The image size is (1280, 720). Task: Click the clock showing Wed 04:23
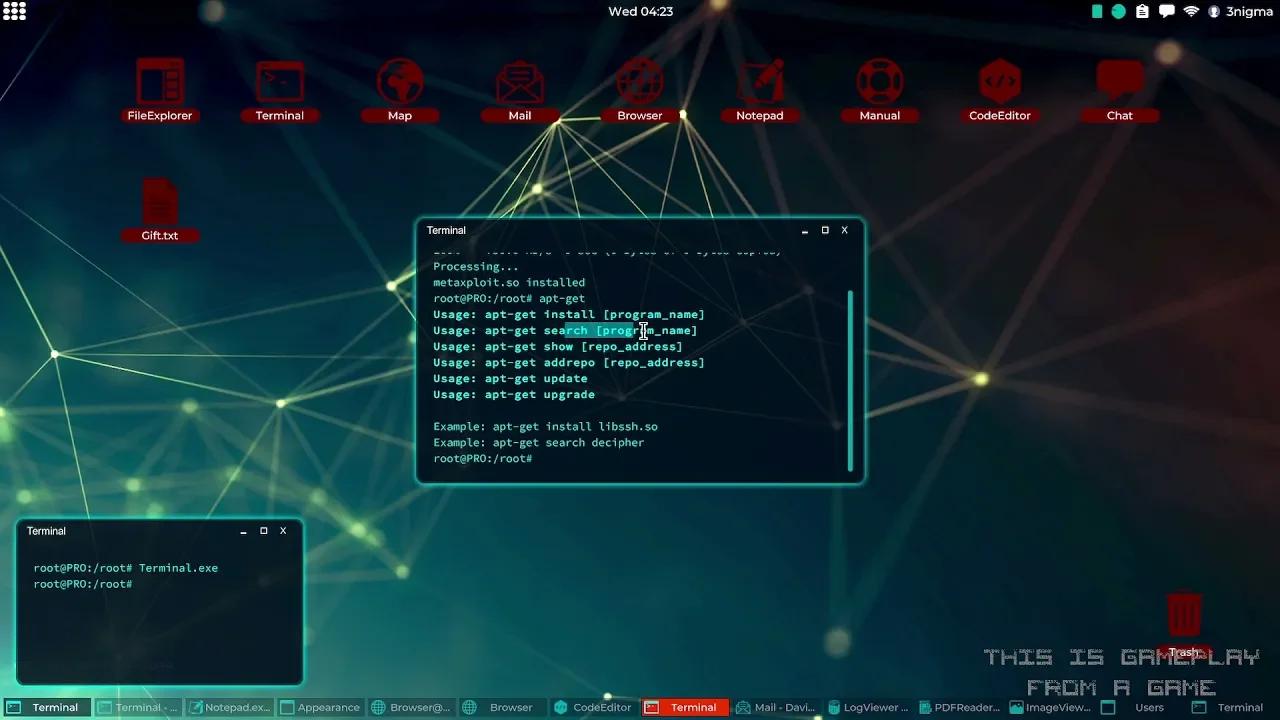(x=640, y=12)
